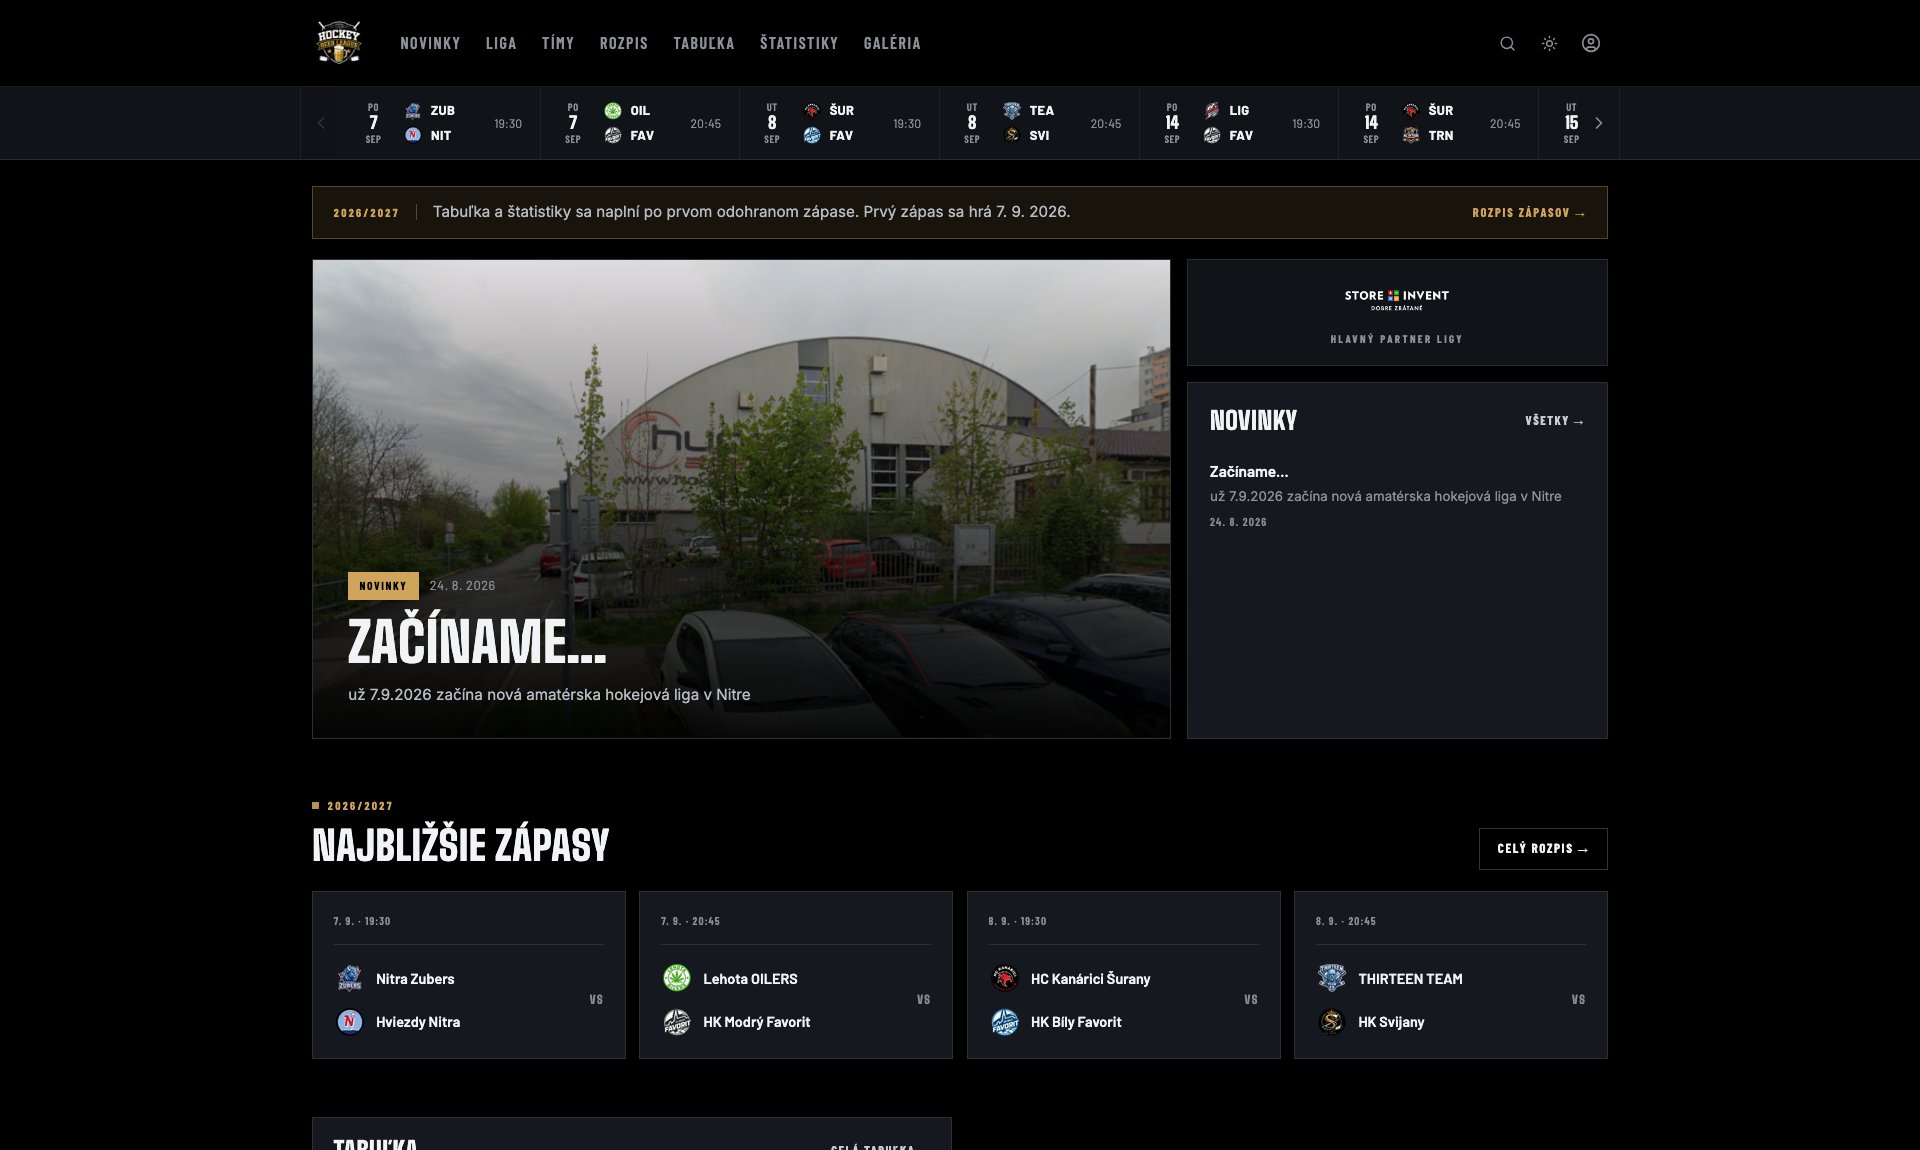Click the HC Kanárici Šurany team logo
The image size is (1920, 1150).
(x=1004, y=978)
